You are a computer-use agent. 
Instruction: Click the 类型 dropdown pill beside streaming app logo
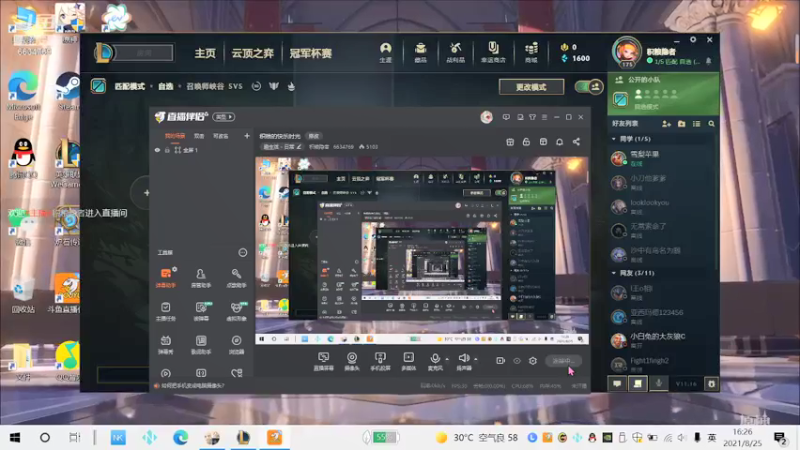pyautogui.click(x=223, y=117)
